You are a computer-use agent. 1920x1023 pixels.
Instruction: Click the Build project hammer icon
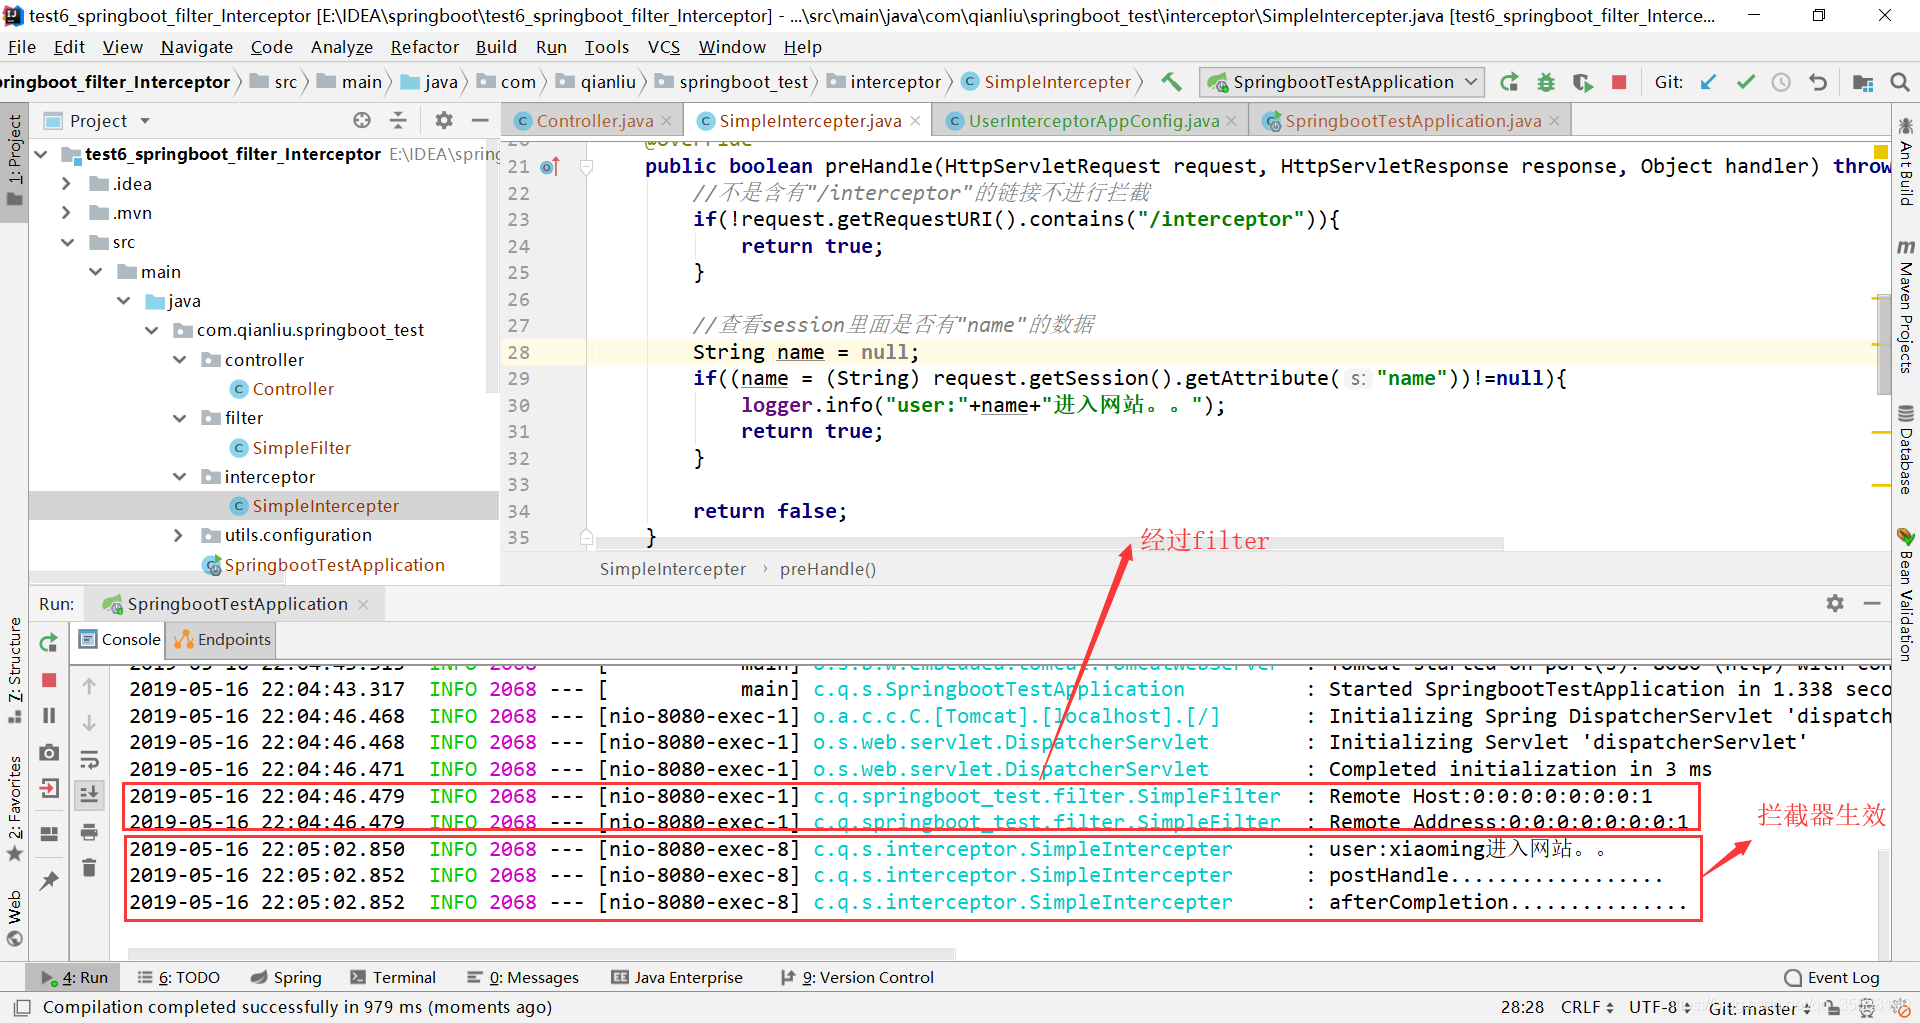point(1171,82)
